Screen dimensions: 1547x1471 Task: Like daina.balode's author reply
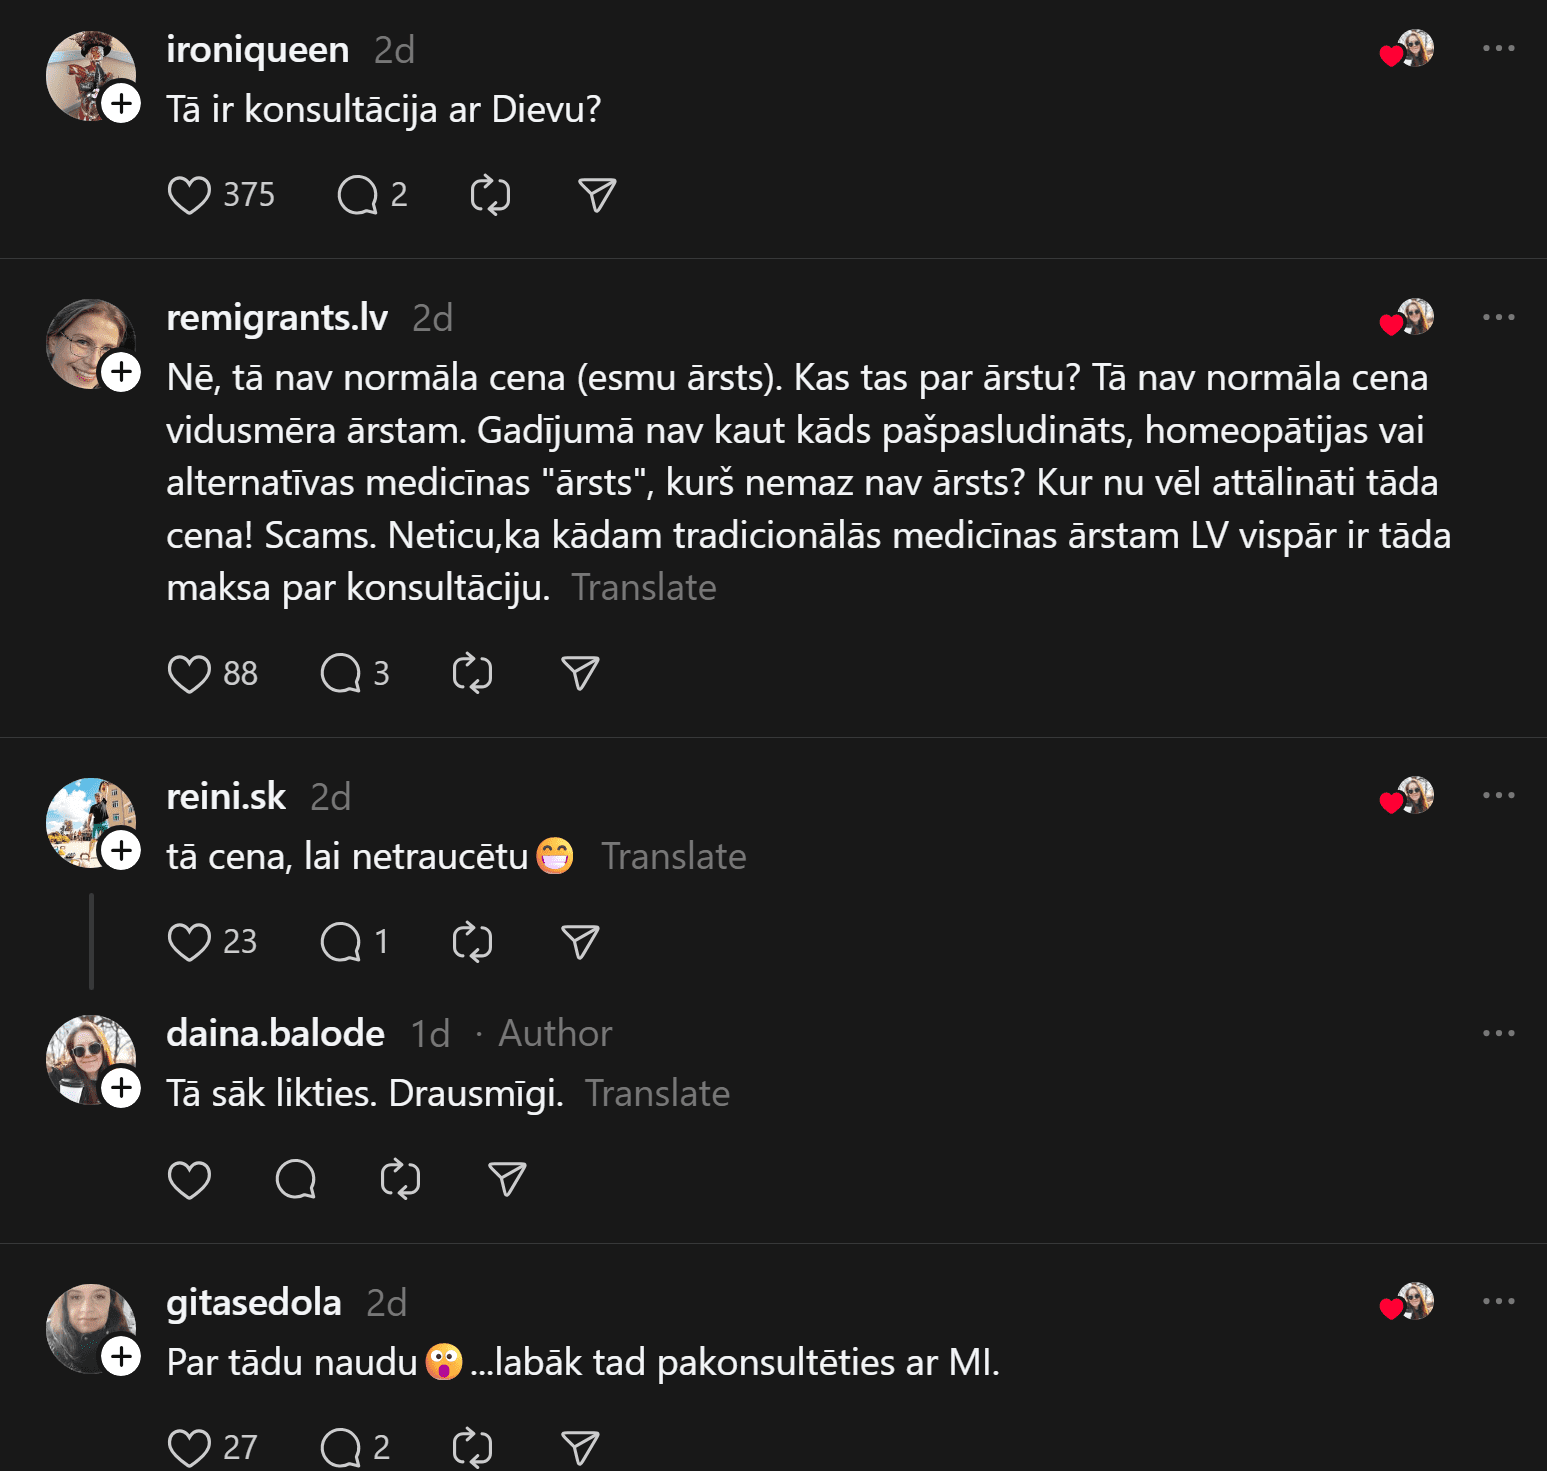coord(189,1180)
